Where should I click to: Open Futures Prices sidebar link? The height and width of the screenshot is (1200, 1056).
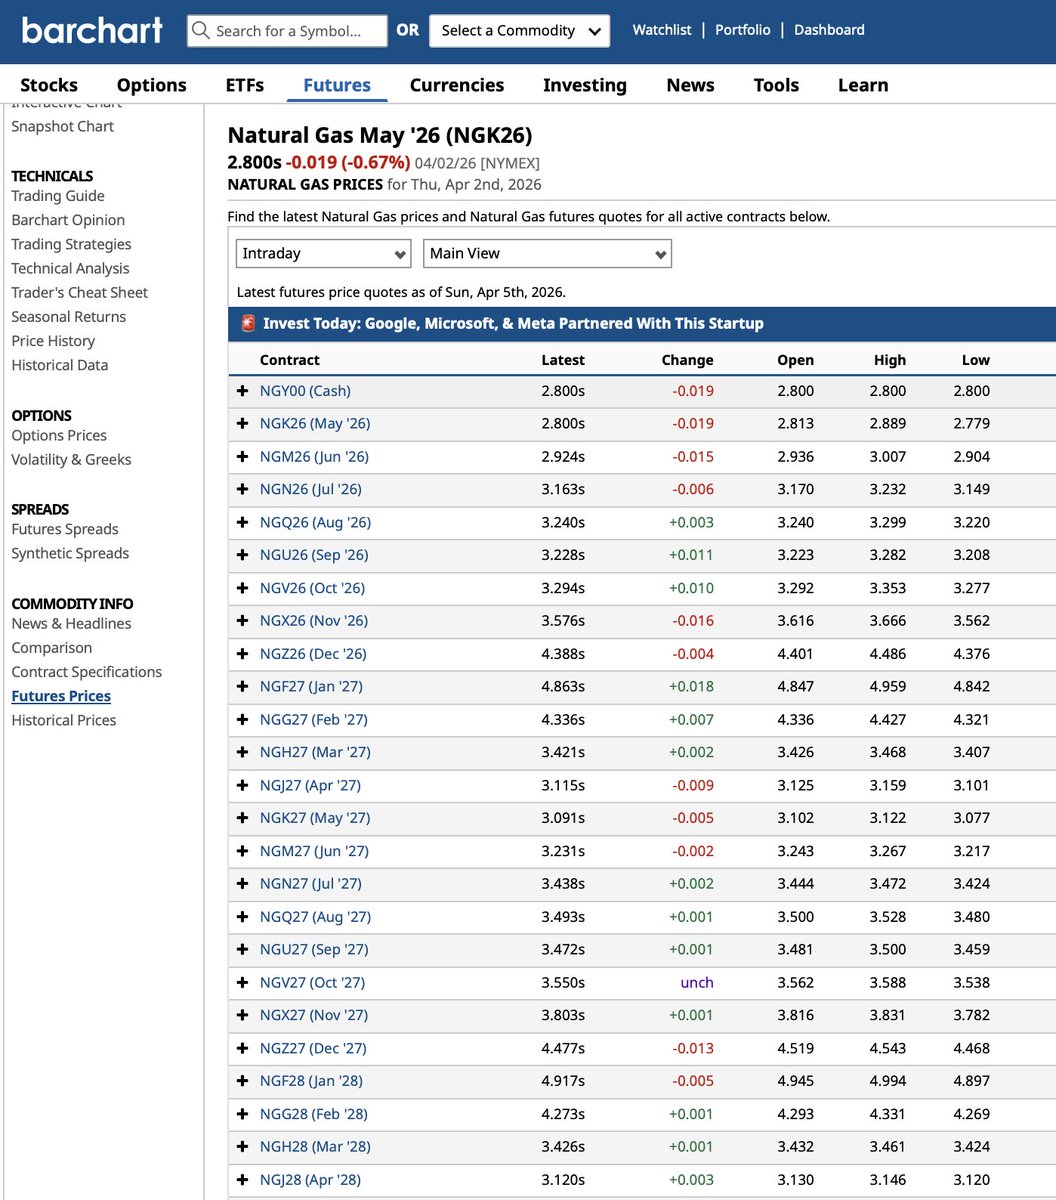pyautogui.click(x=61, y=696)
